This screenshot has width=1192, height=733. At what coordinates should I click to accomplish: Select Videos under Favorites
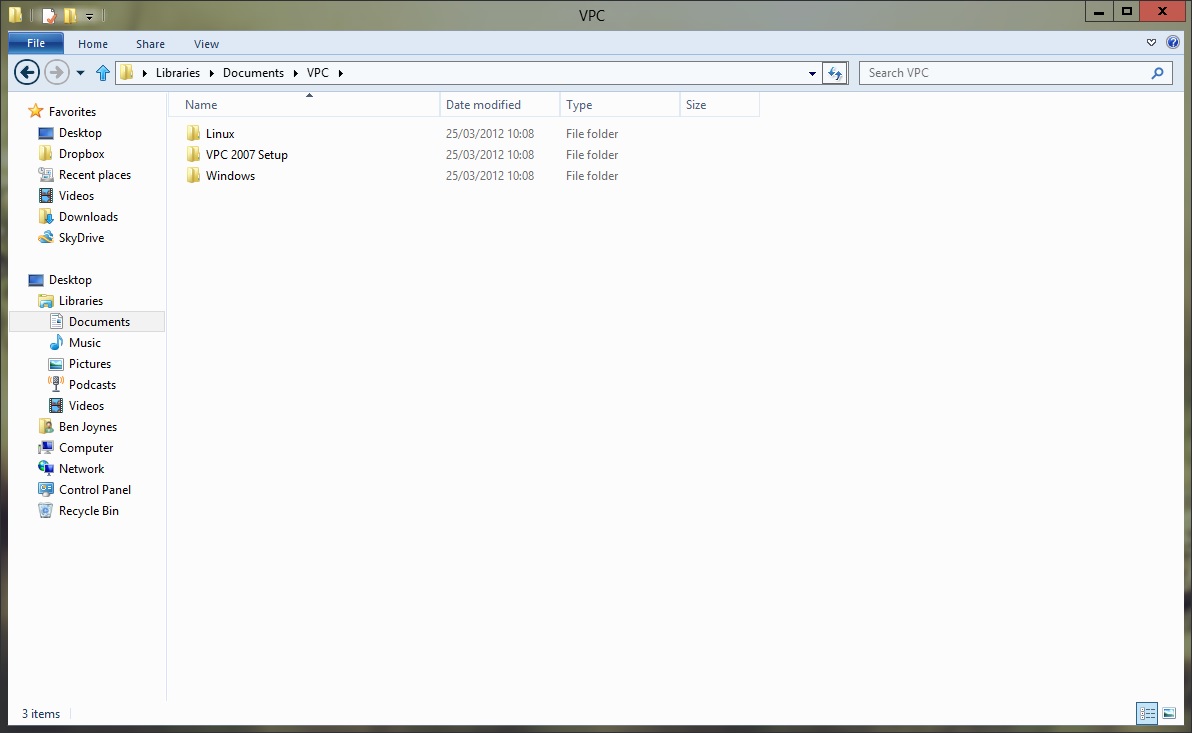[76, 195]
